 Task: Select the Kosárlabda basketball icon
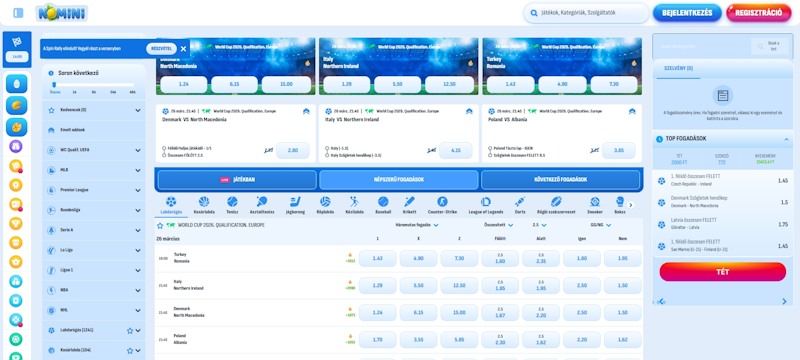click(204, 202)
